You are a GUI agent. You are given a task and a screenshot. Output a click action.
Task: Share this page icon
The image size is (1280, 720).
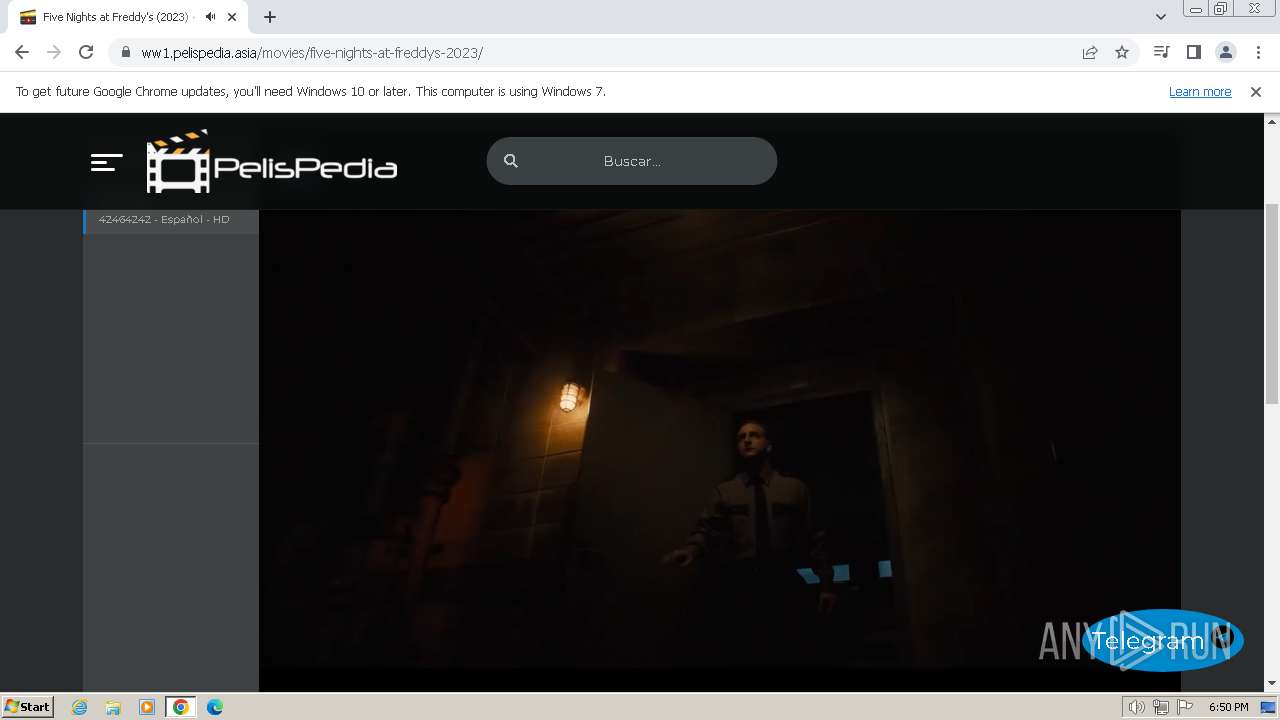(1090, 52)
